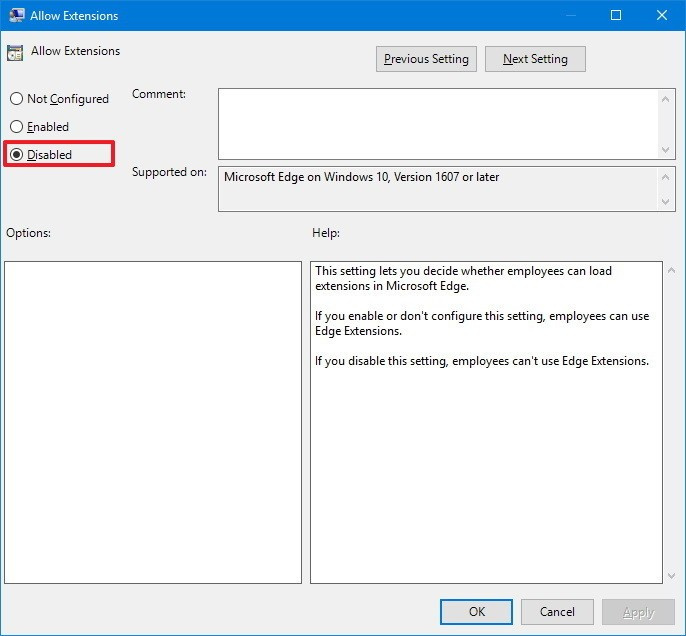Click the Allow Extensions setting icon in header
Image resolution: width=686 pixels, height=636 pixels.
click(x=15, y=53)
